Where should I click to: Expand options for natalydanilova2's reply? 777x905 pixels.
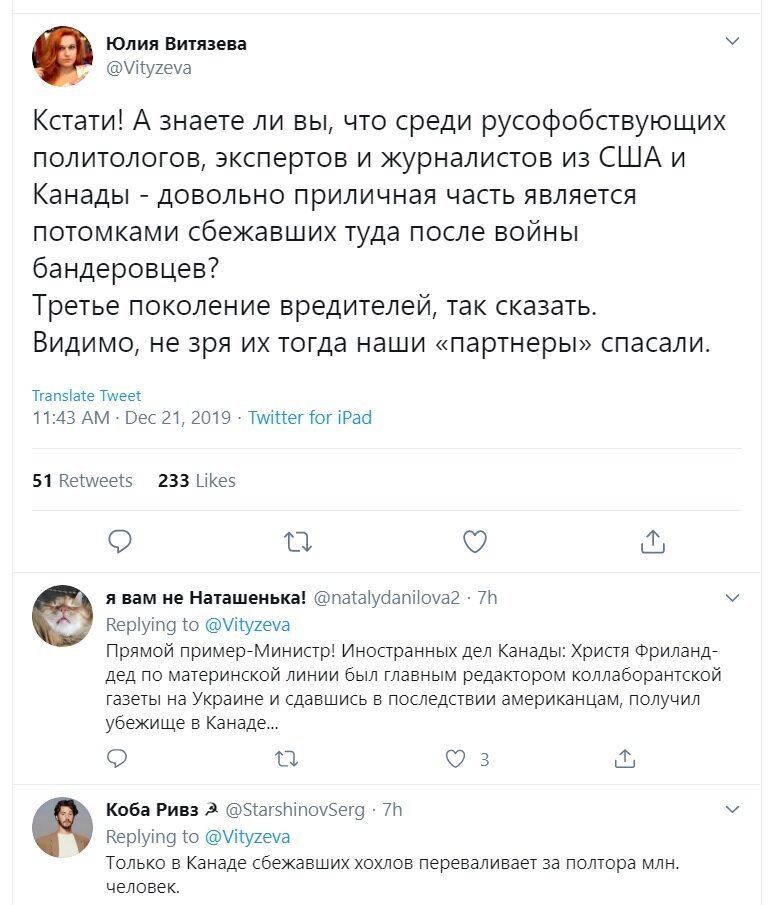point(732,597)
